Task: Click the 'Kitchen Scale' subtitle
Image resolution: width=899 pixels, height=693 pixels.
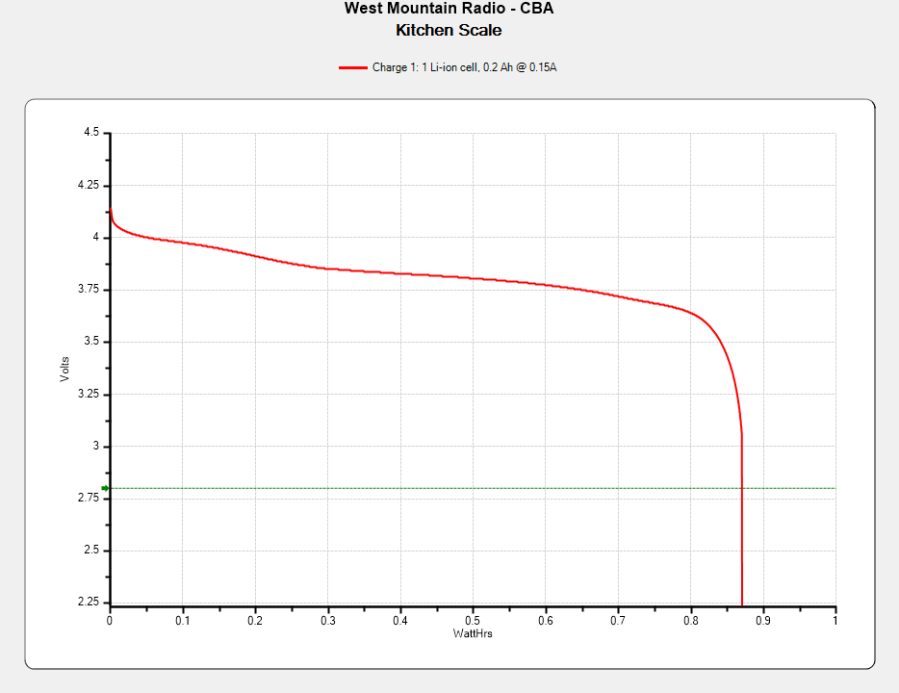Action: [x=448, y=30]
